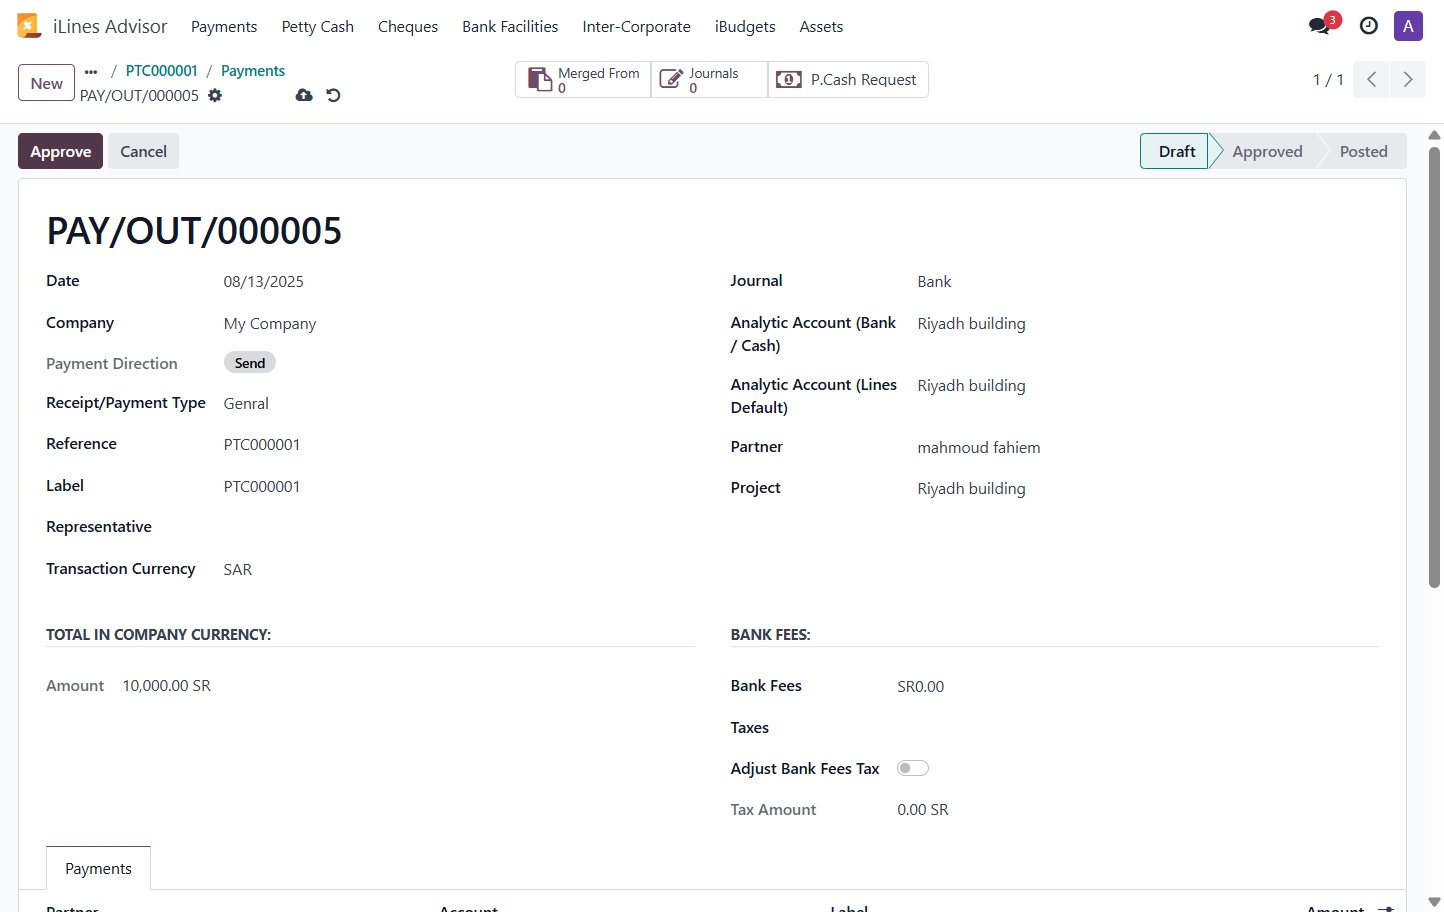This screenshot has width=1444, height=912.
Task: Open the iBudgets menu
Action: pyautogui.click(x=745, y=27)
